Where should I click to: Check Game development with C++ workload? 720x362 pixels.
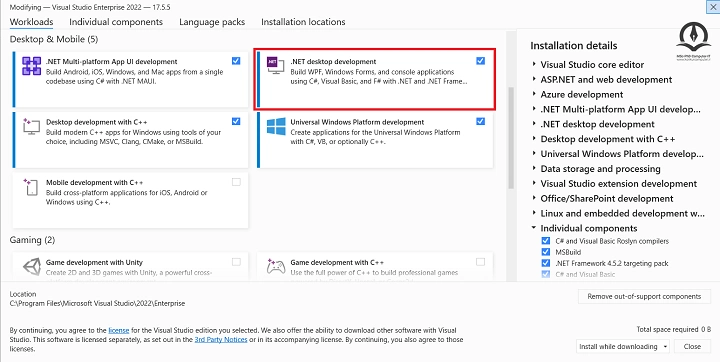(480, 262)
